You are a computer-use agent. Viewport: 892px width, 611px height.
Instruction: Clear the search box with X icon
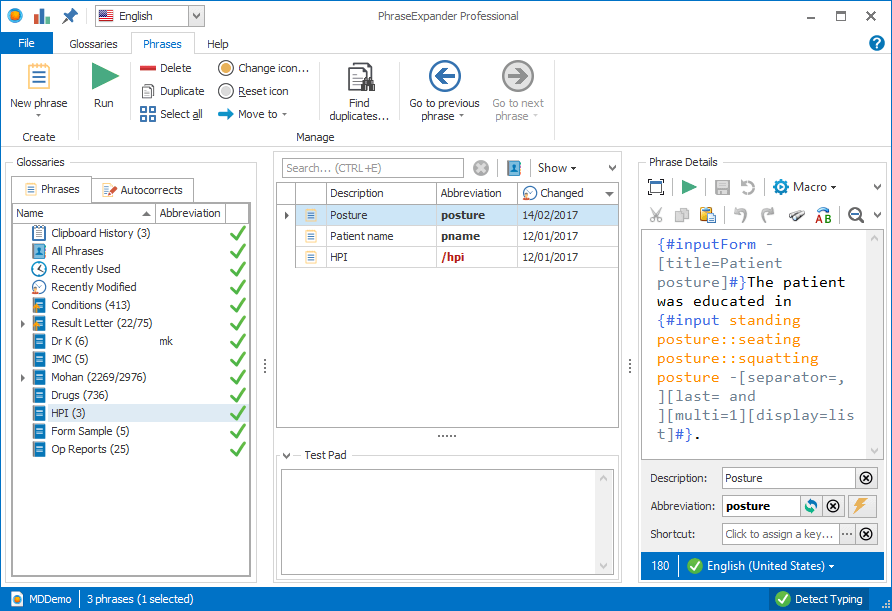[481, 168]
